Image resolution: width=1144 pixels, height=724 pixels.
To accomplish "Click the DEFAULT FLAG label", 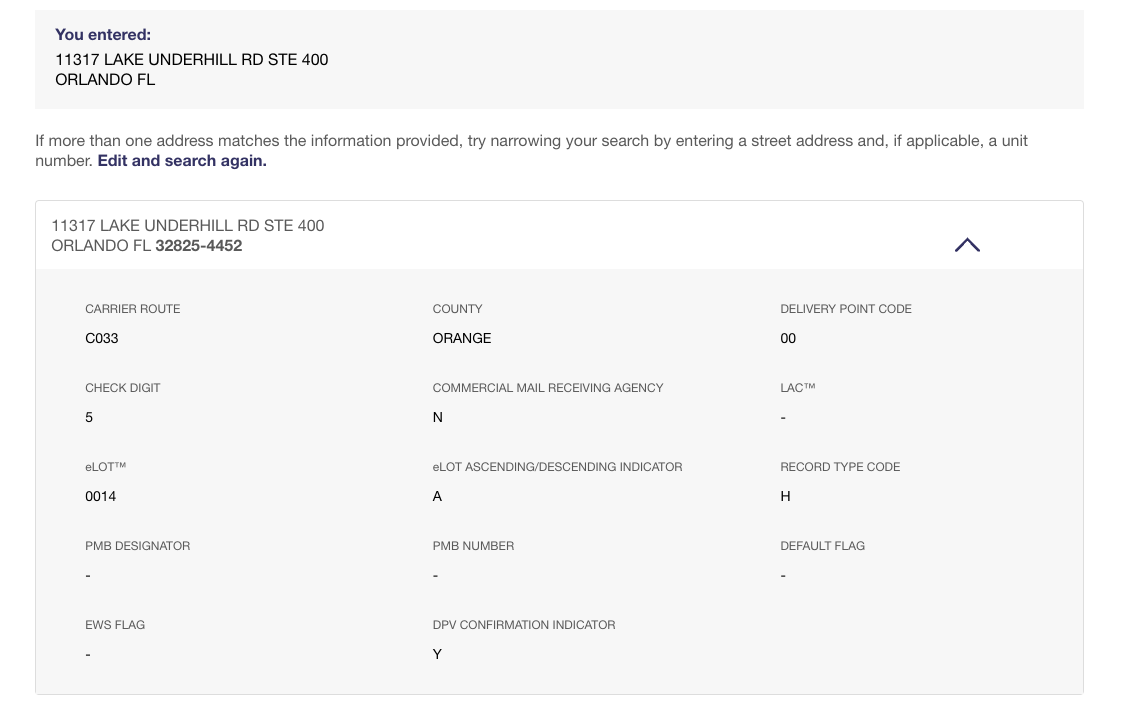I will pos(822,546).
